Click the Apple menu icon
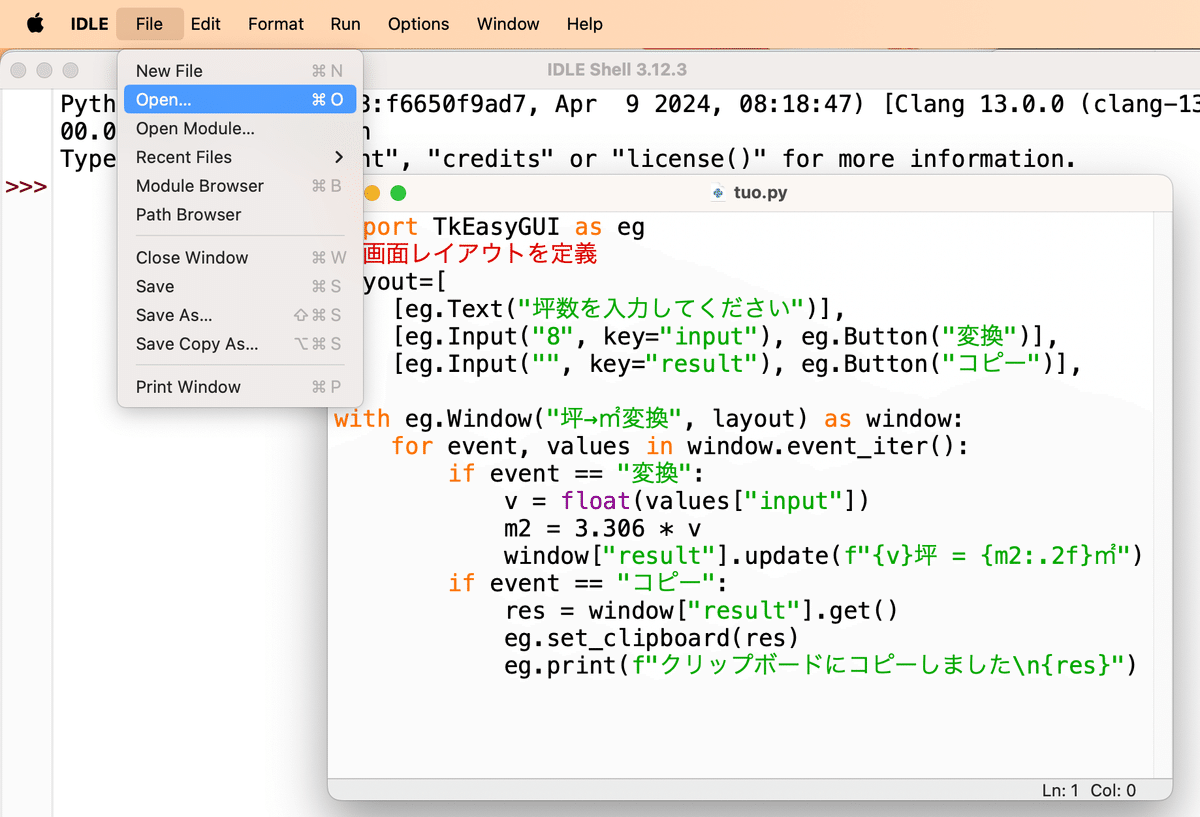1200x817 pixels. point(35,23)
